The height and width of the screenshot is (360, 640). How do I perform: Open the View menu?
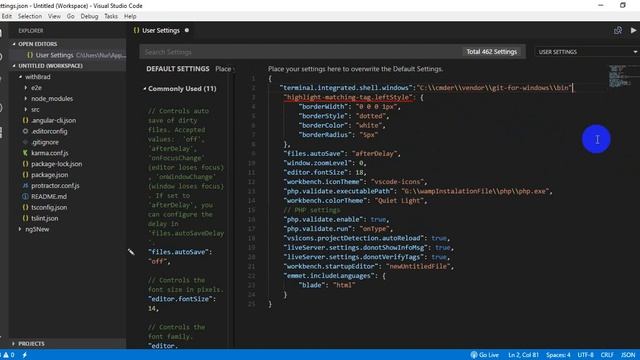point(54,16)
